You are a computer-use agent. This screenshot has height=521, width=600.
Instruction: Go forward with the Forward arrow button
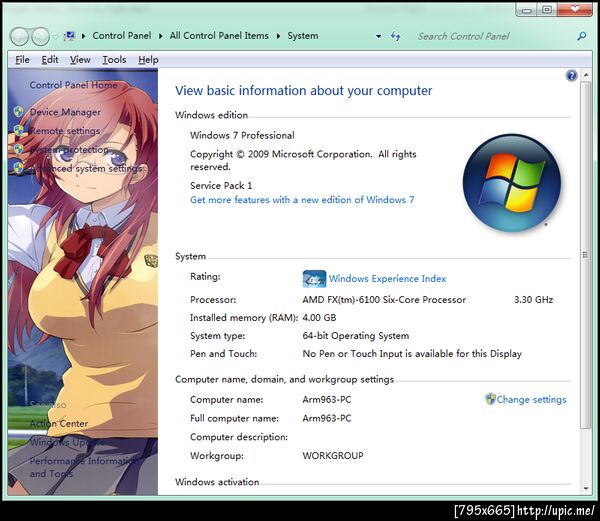point(40,36)
